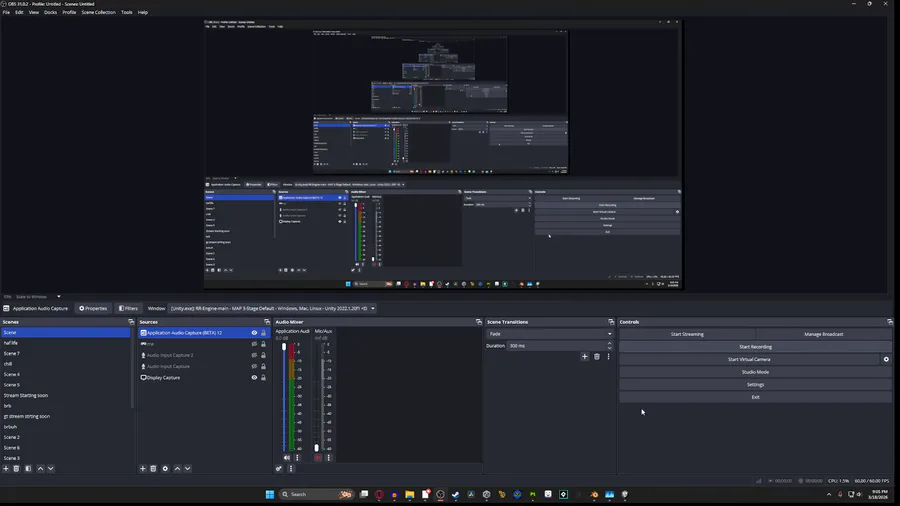
Task: Hide the Application Audio Capture (BETA) 12 source
Action: click(x=254, y=333)
